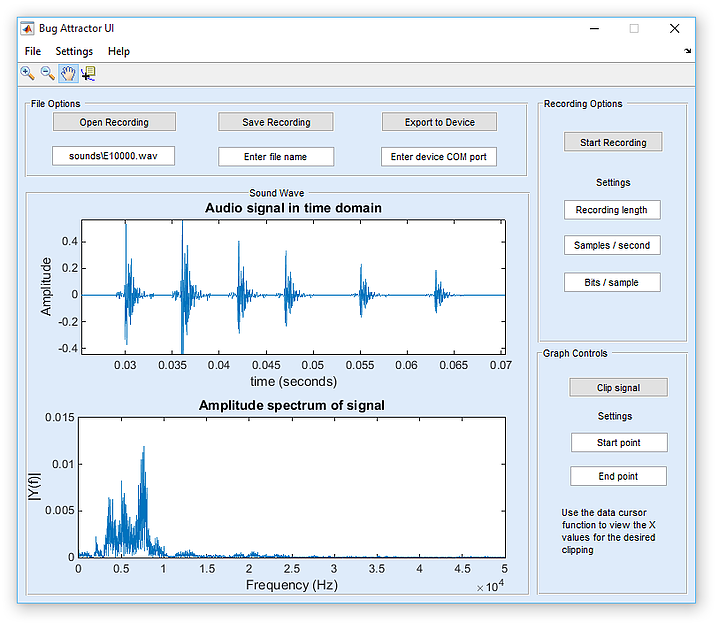Select the Zoom In tool
The image size is (719, 623).
point(28,73)
